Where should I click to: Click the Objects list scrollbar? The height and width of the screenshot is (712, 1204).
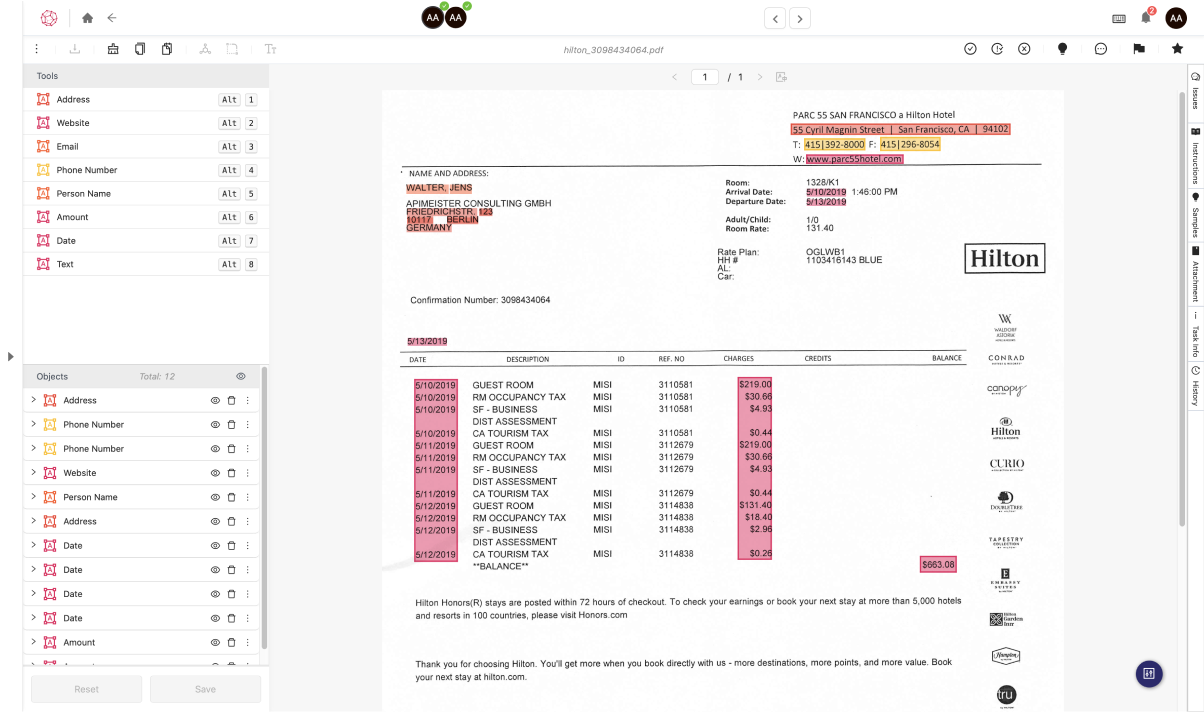[264, 508]
